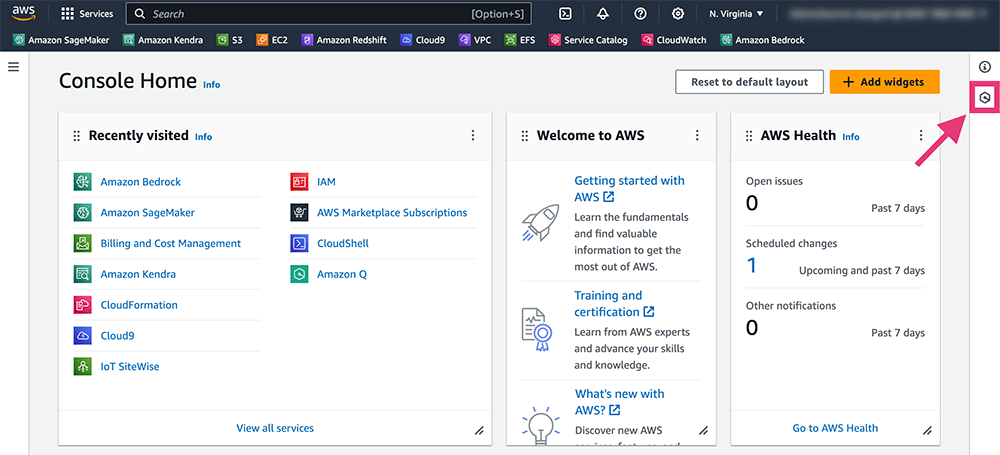
Task: Open the VPC favorite shortcut
Action: point(475,40)
